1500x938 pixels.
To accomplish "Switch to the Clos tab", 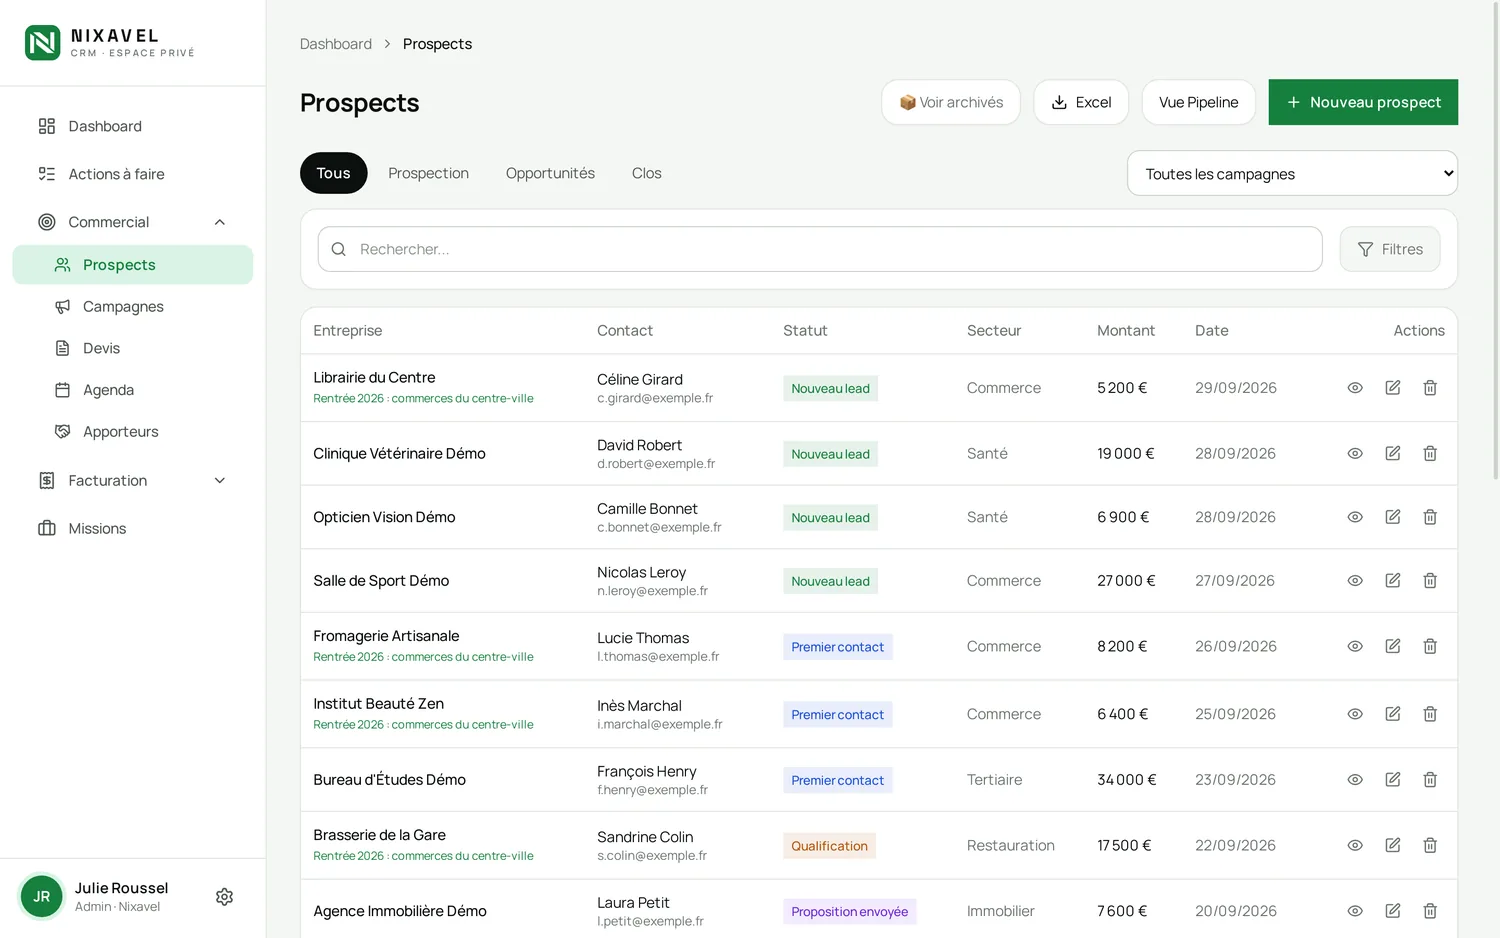I will 647,173.
